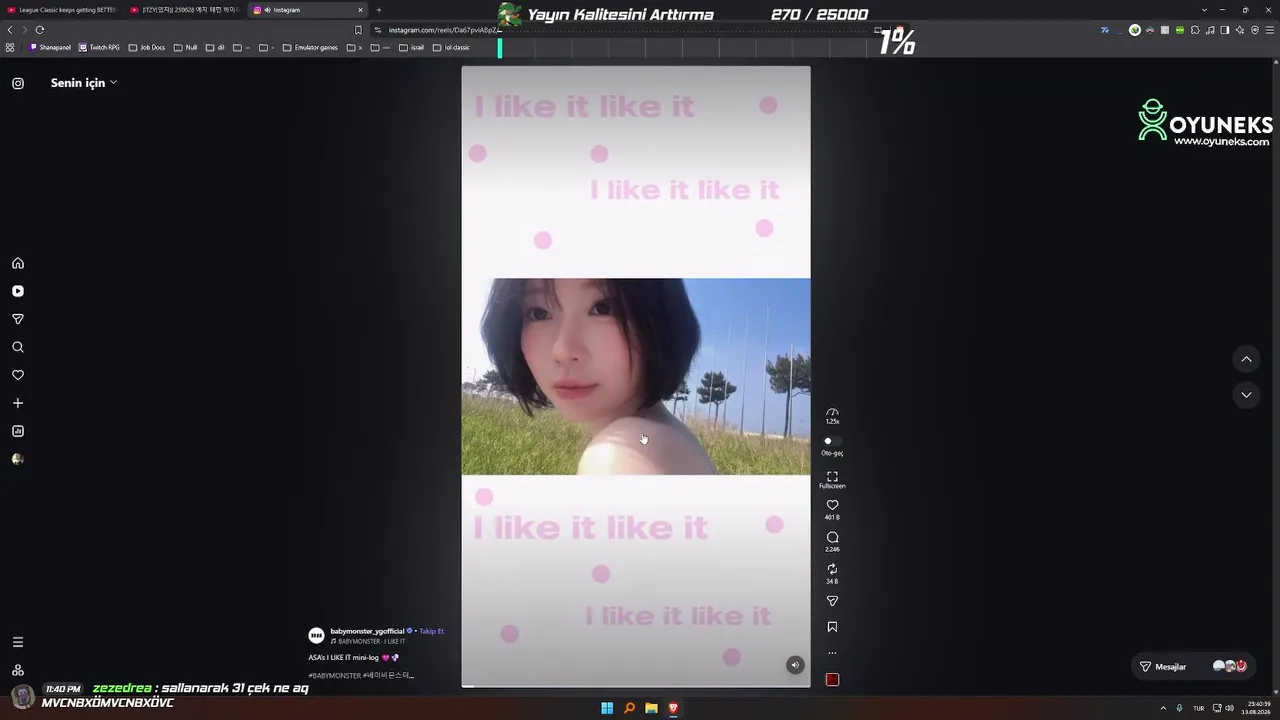
Task: Expand the Senin için feed dropdown
Action: (84, 83)
